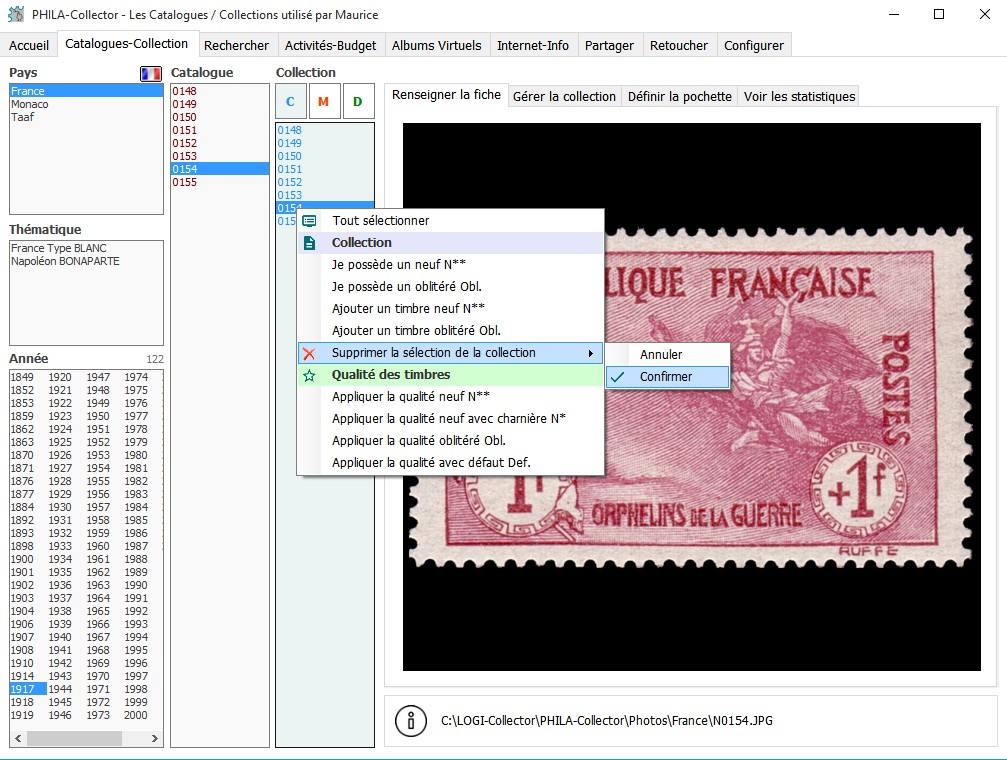The image size is (1007, 760).
Task: Select year 2000 in Année list
Action: click(x=136, y=715)
